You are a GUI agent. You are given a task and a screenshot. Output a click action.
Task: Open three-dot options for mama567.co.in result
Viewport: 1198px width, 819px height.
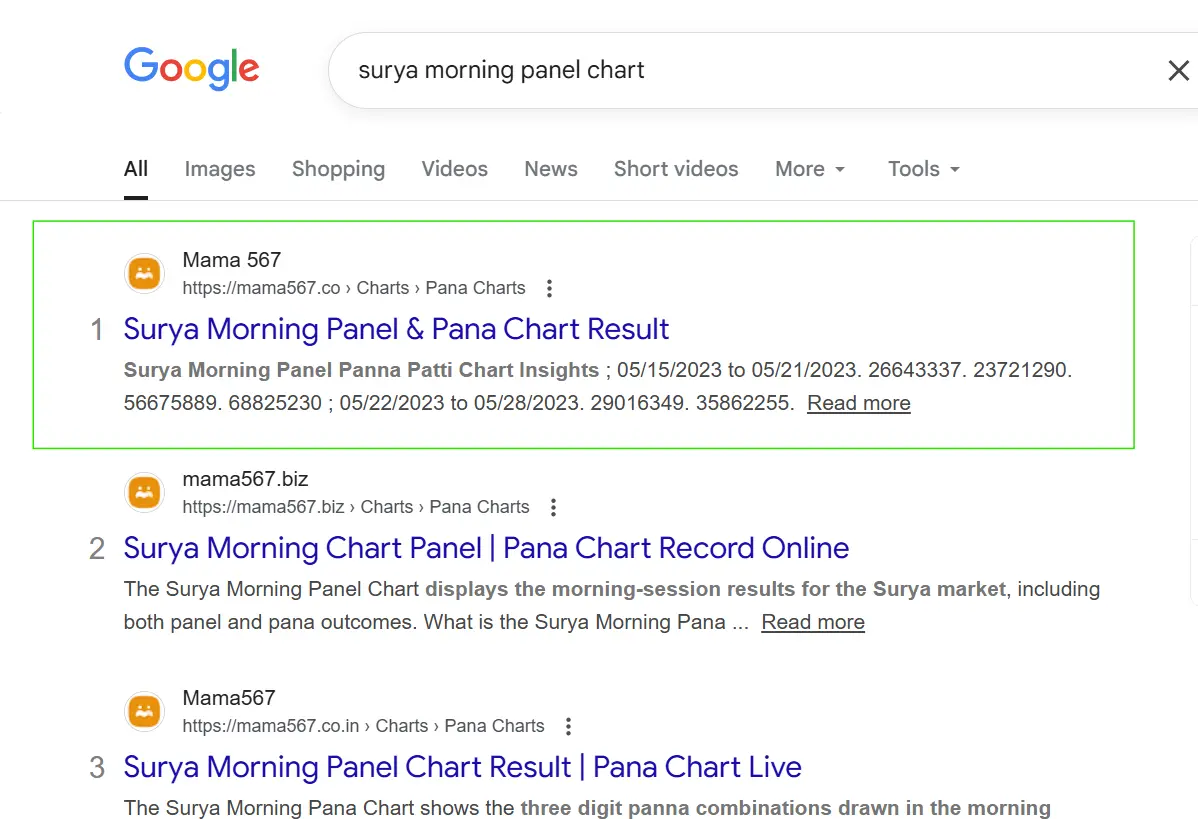pos(568,726)
